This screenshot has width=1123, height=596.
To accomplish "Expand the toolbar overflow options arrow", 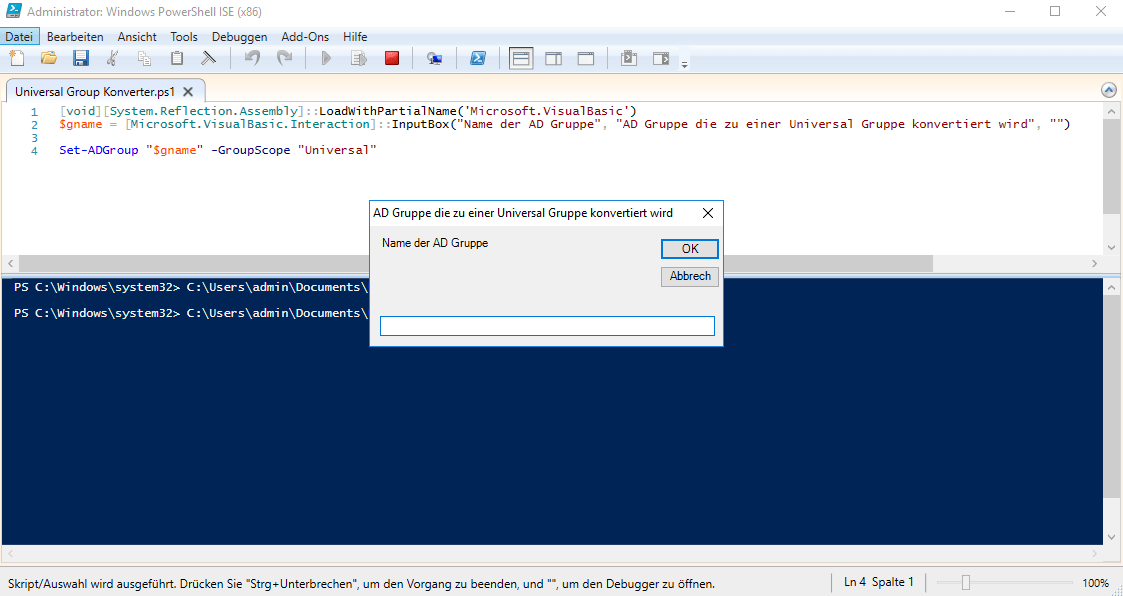I will point(685,65).
